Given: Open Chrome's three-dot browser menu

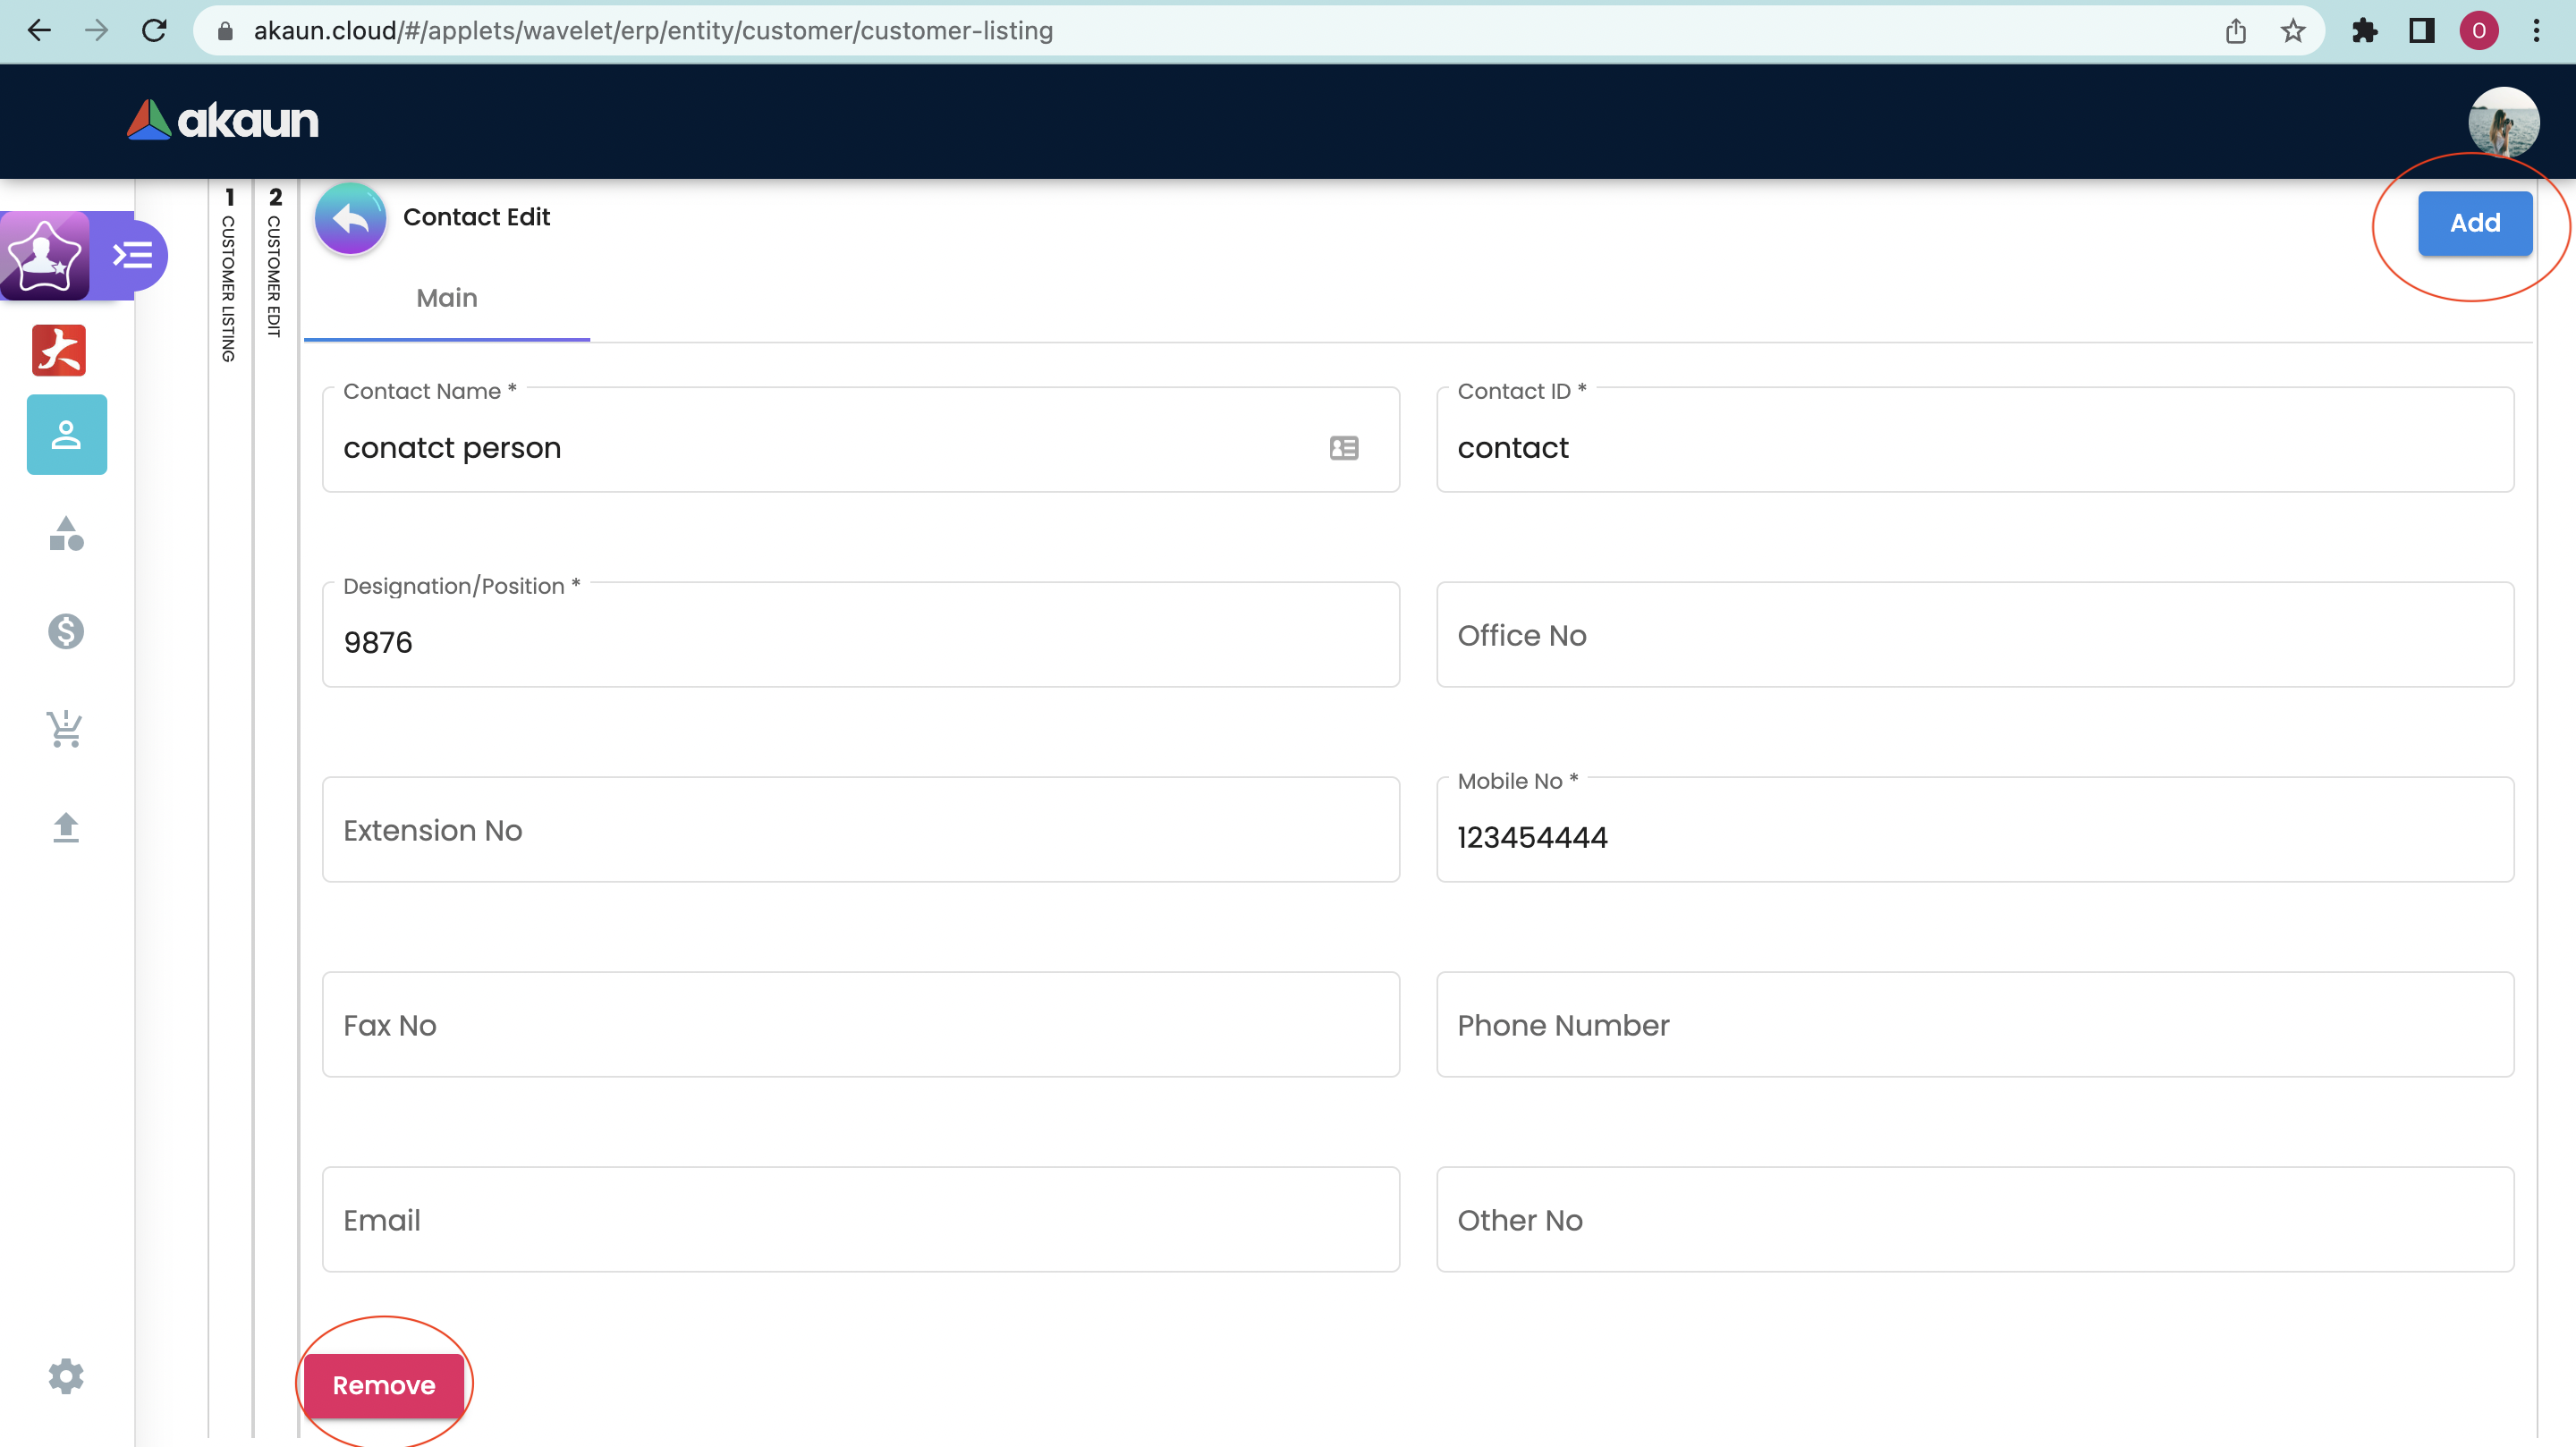Looking at the screenshot, I should pos(2536,31).
